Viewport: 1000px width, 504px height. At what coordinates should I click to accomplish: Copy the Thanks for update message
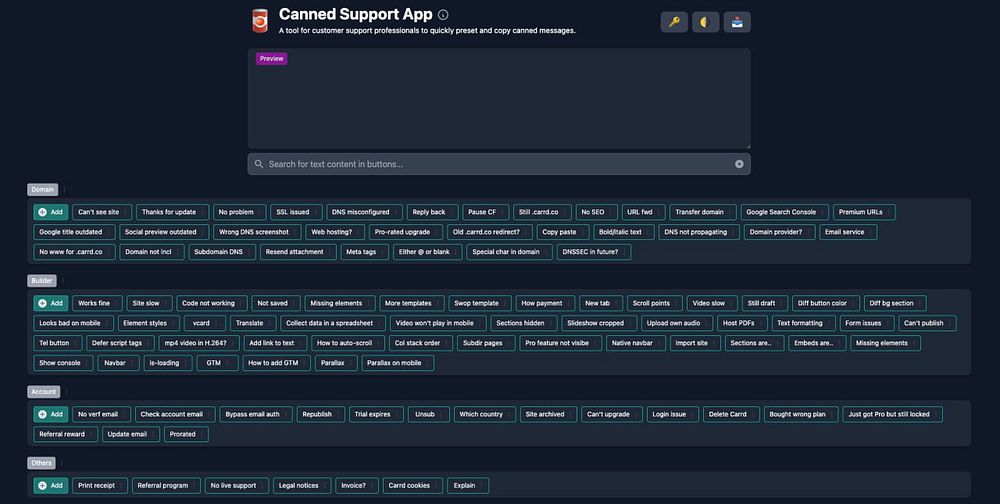[172, 212]
